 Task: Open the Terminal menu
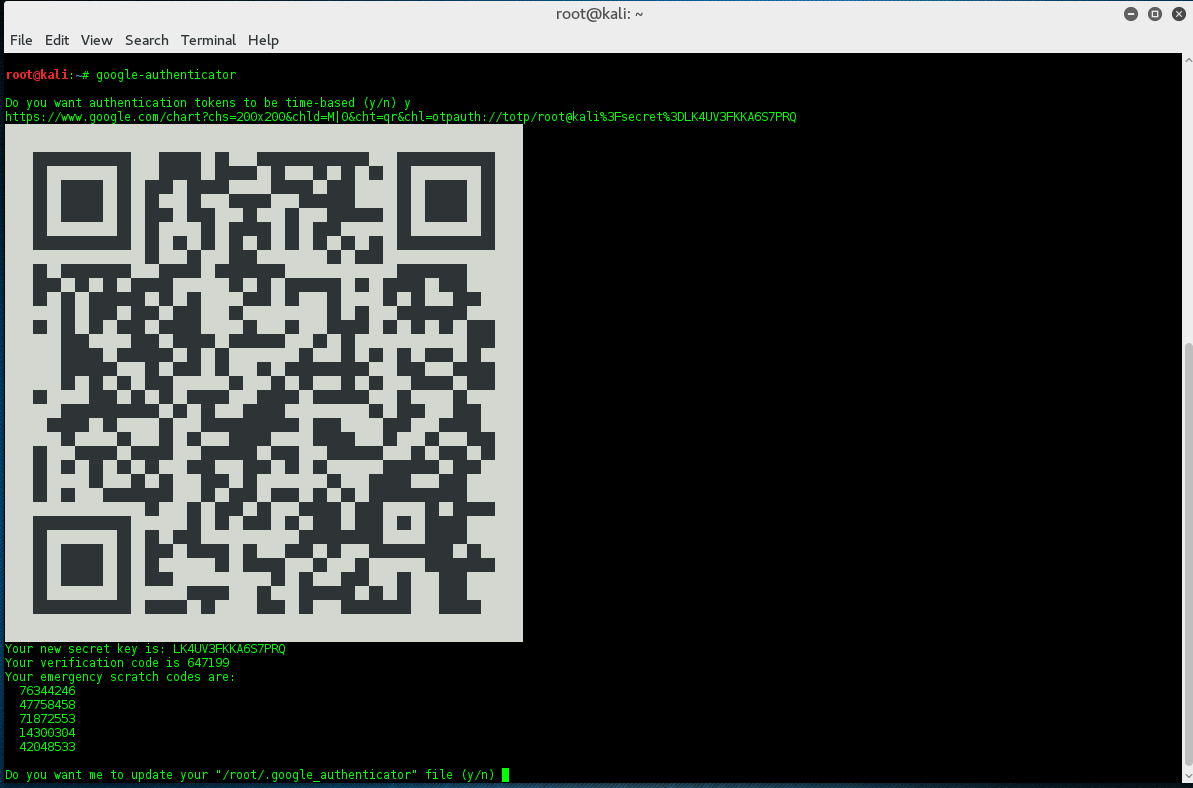coord(208,40)
